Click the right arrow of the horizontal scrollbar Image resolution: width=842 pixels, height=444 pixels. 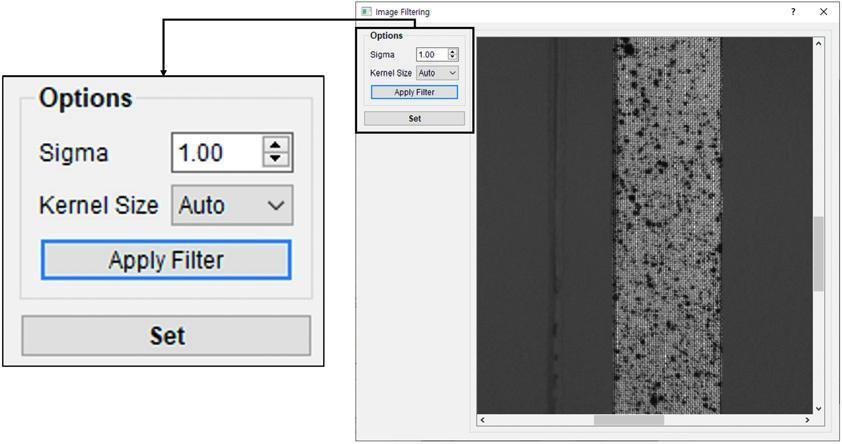808,420
